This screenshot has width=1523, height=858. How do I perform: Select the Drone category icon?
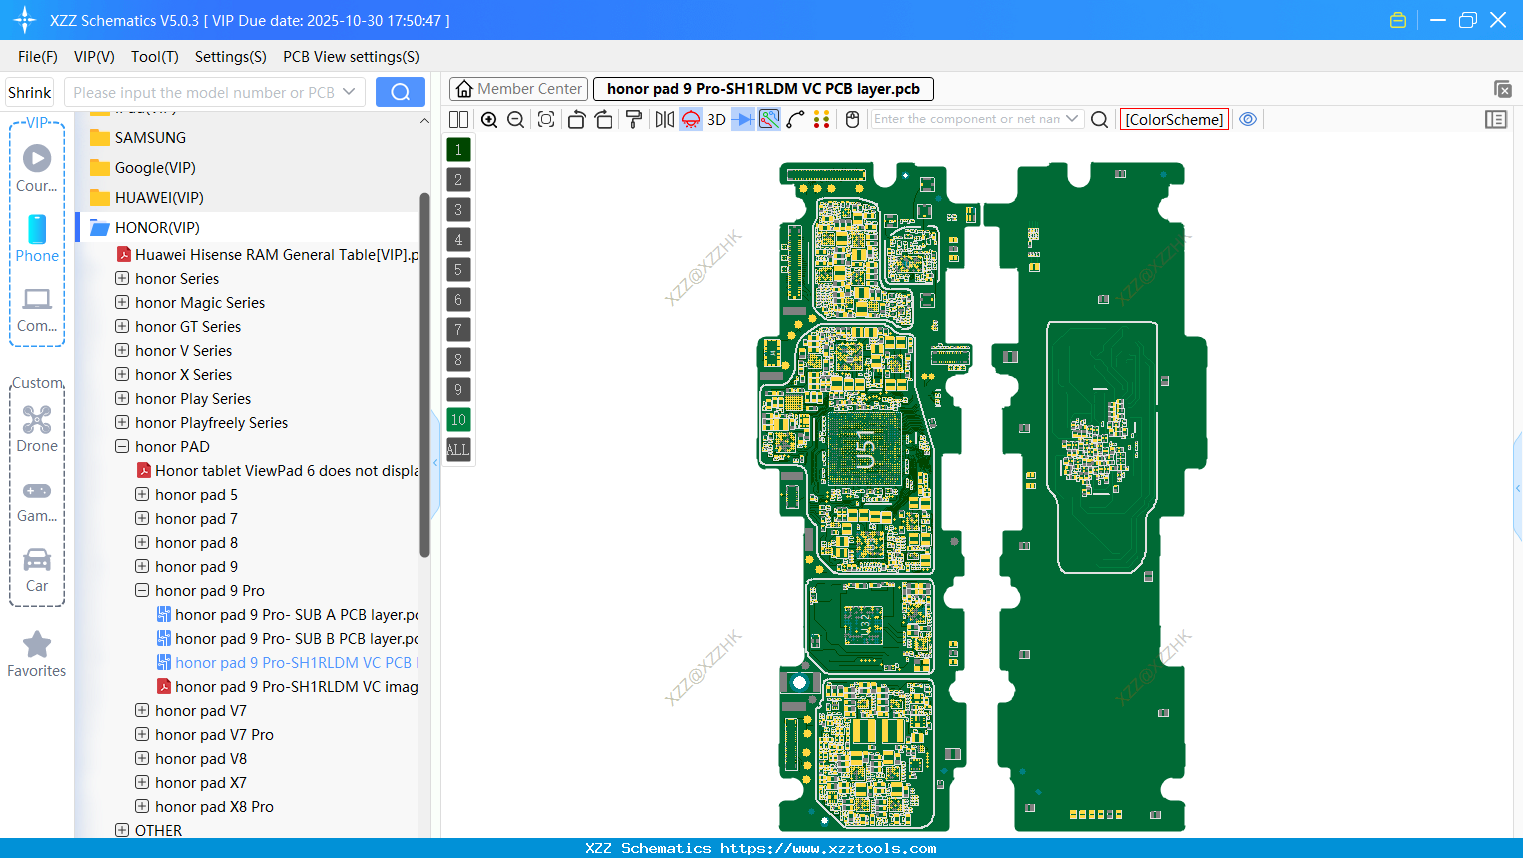coord(37,428)
